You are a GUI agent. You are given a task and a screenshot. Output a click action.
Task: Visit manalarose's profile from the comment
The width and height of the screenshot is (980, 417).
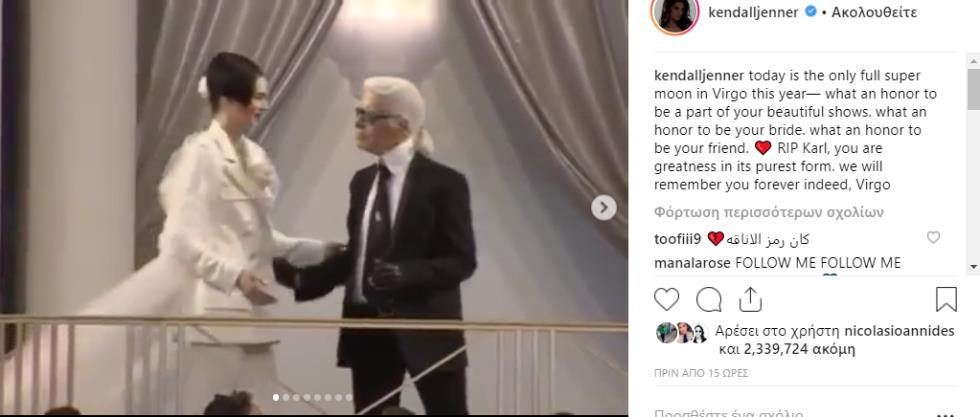point(692,263)
